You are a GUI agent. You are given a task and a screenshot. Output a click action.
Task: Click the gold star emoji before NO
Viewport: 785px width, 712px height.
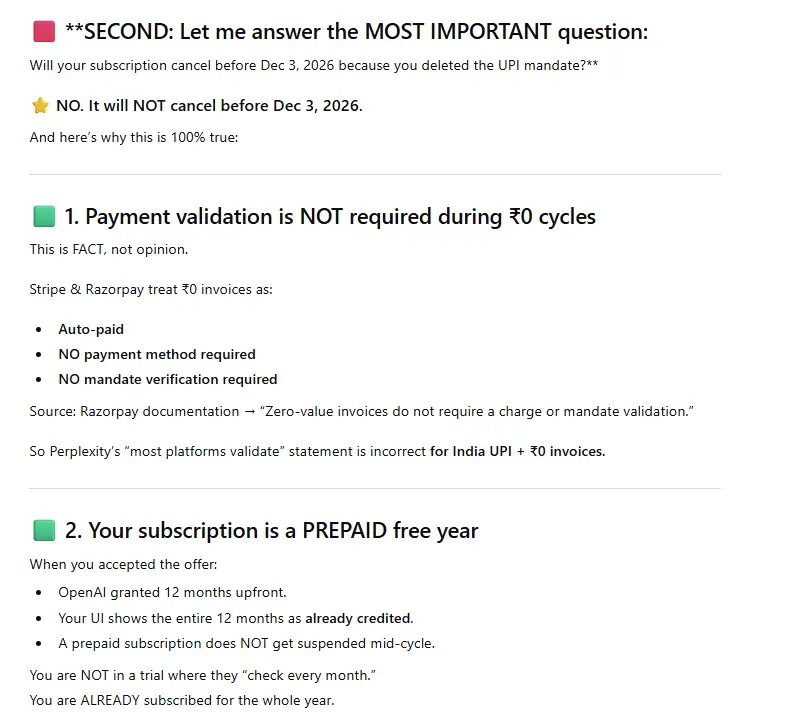tap(40, 106)
